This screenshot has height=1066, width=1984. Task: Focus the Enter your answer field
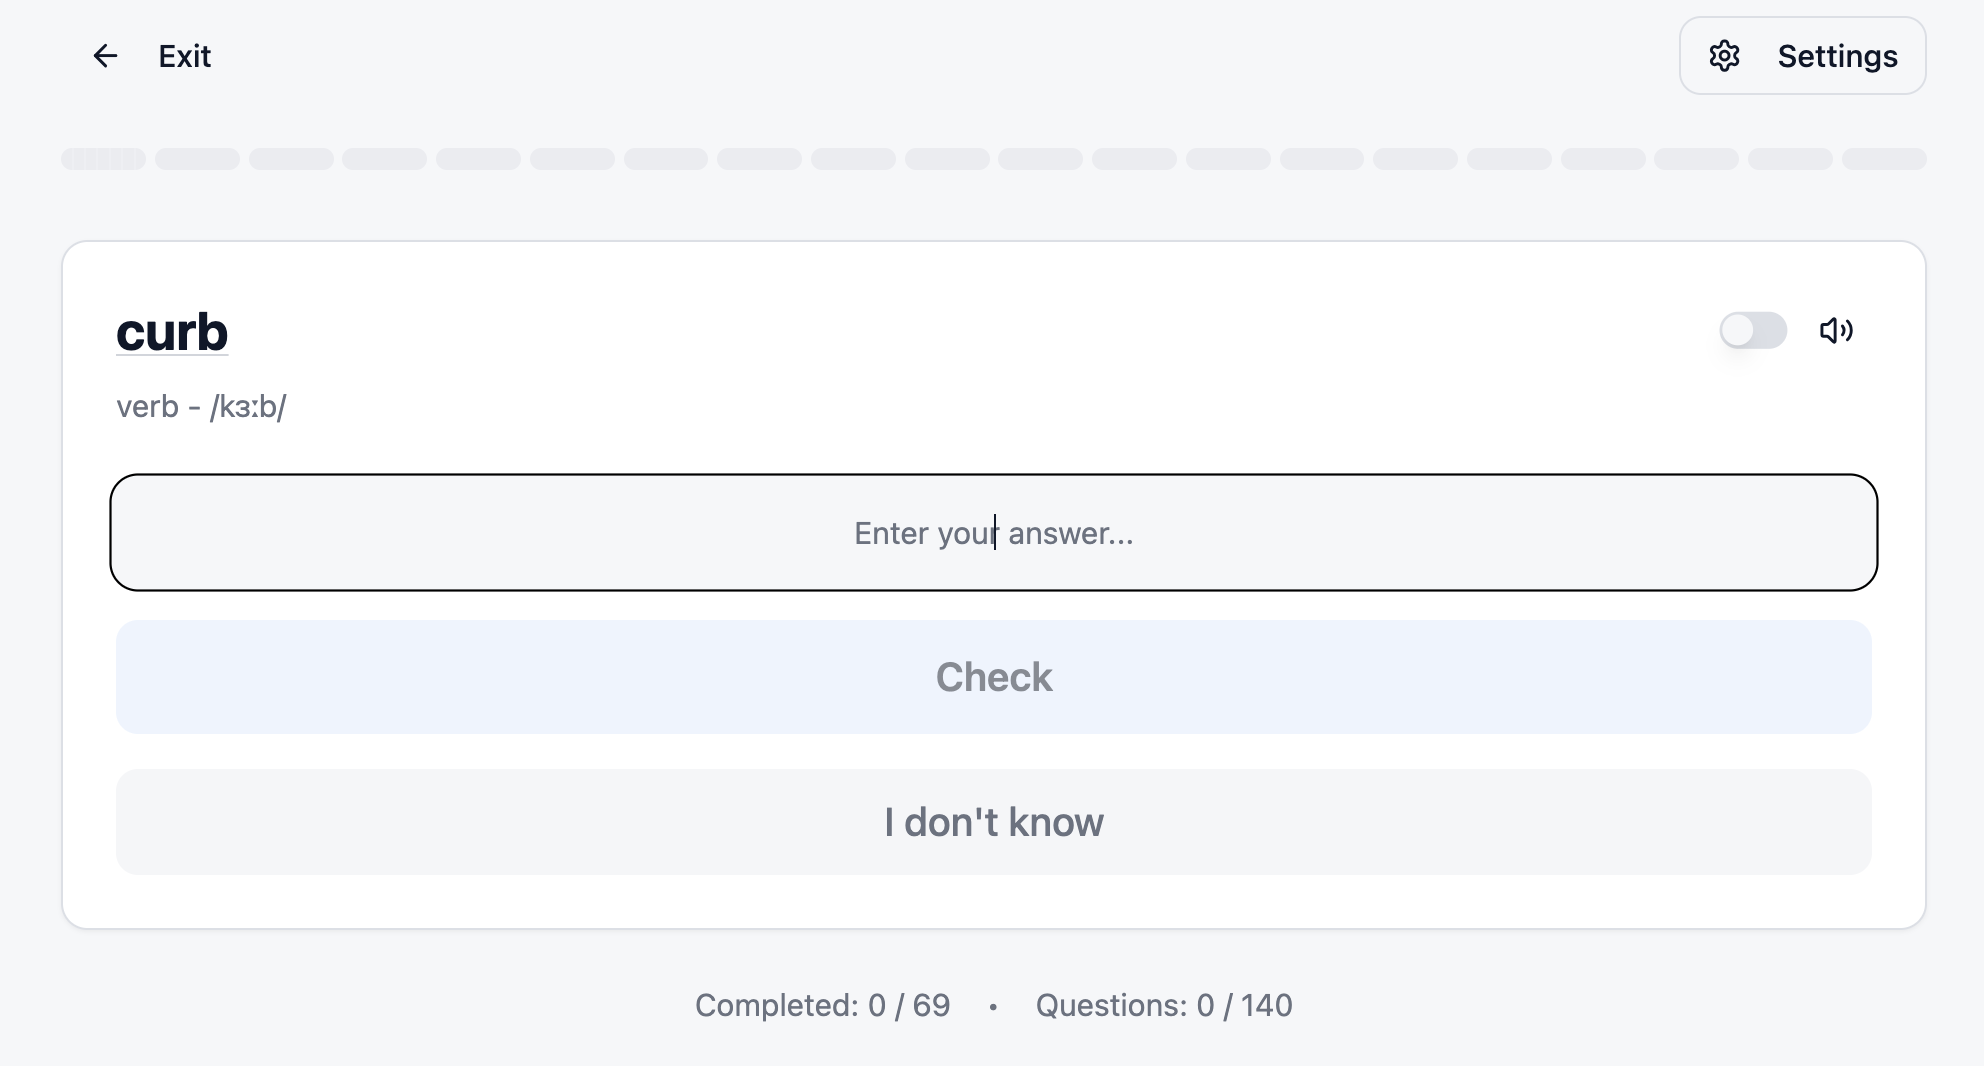tap(993, 533)
